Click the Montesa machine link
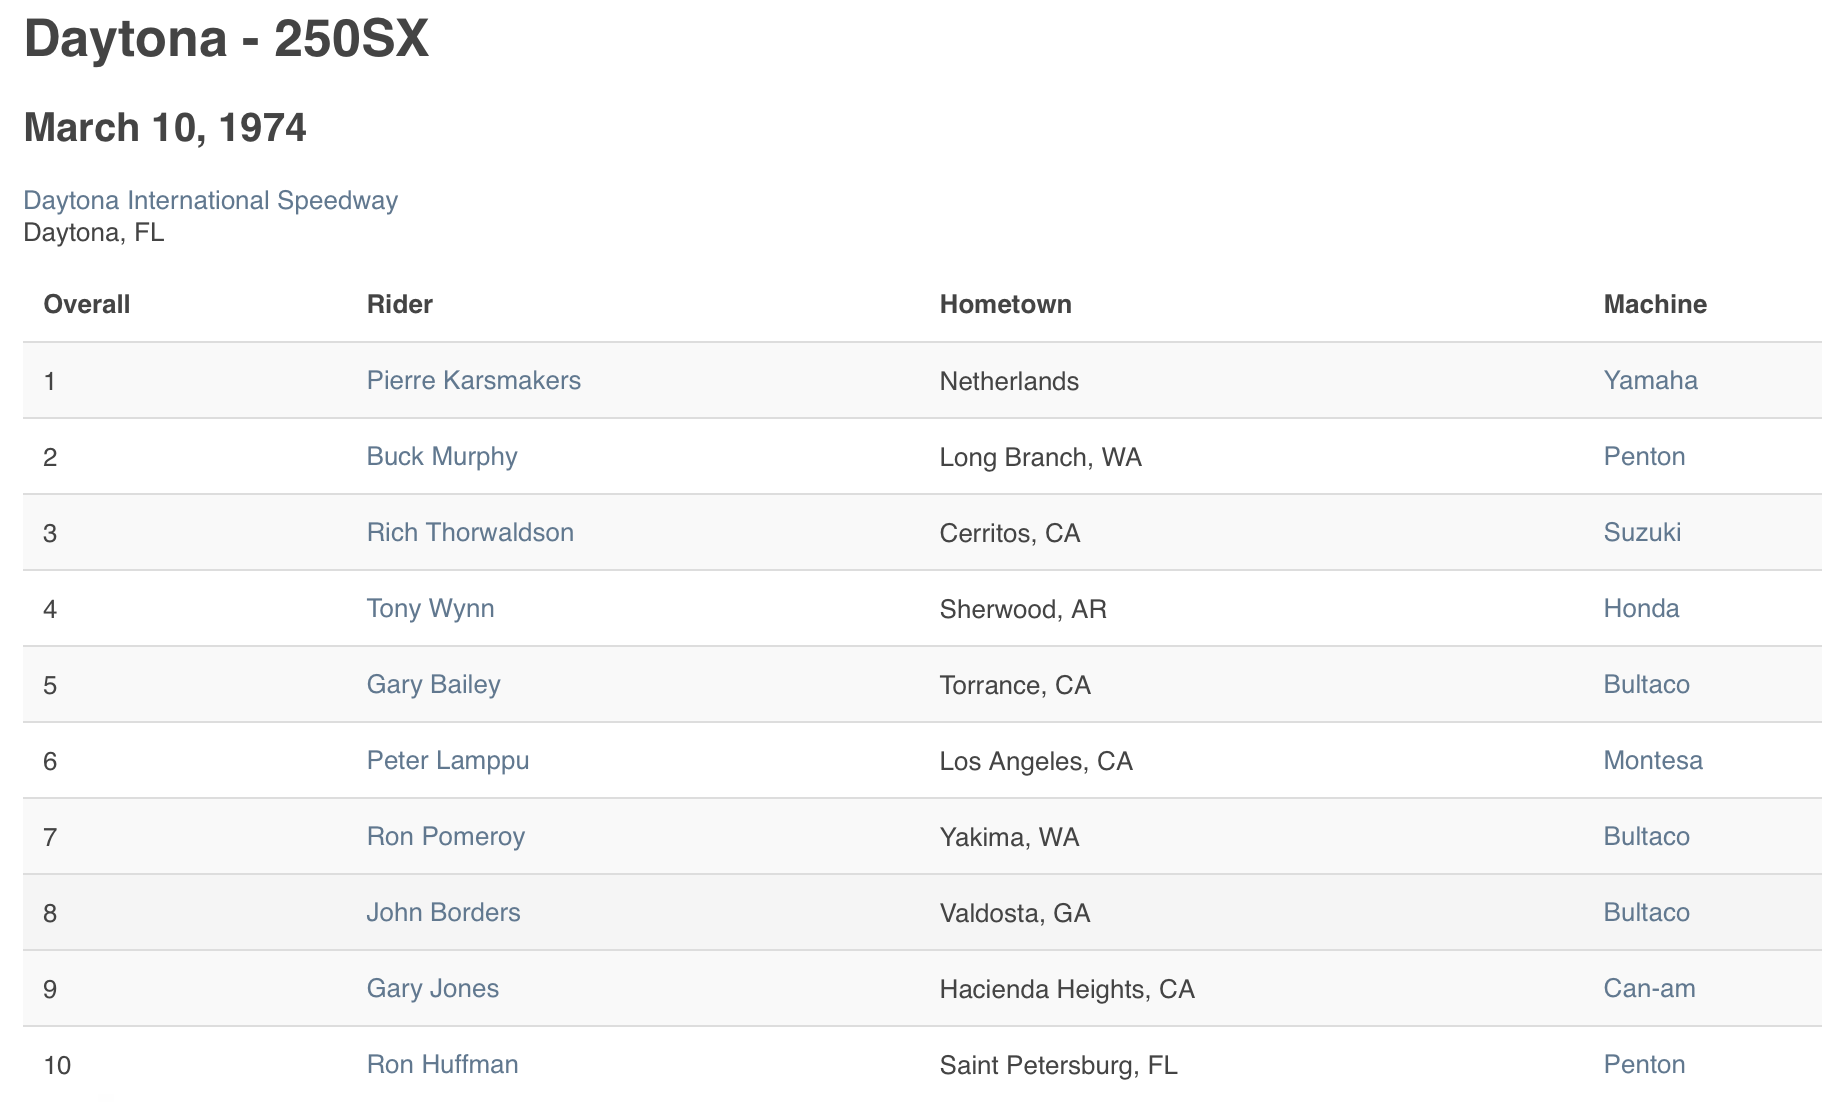The image size is (1822, 1102). [1652, 760]
